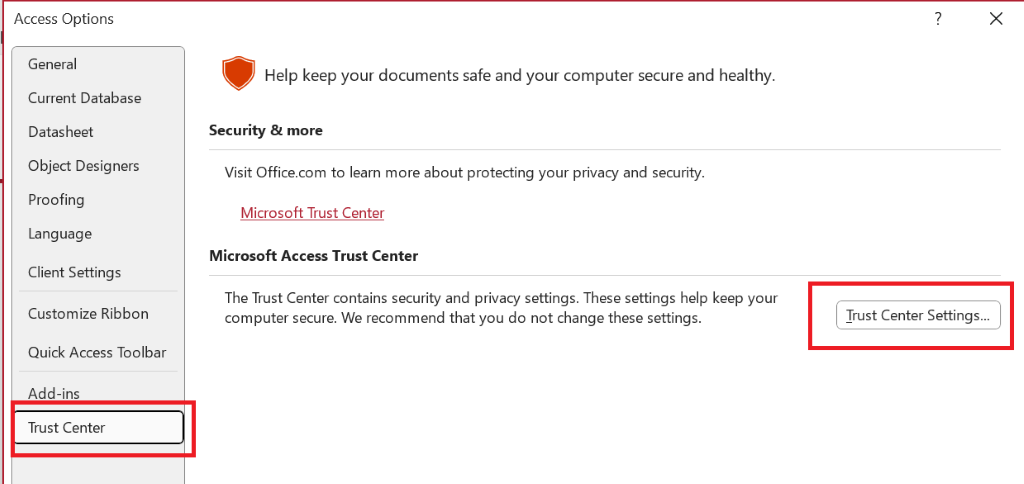
Task: Click the Visit Office.com privacy text
Action: tap(464, 172)
